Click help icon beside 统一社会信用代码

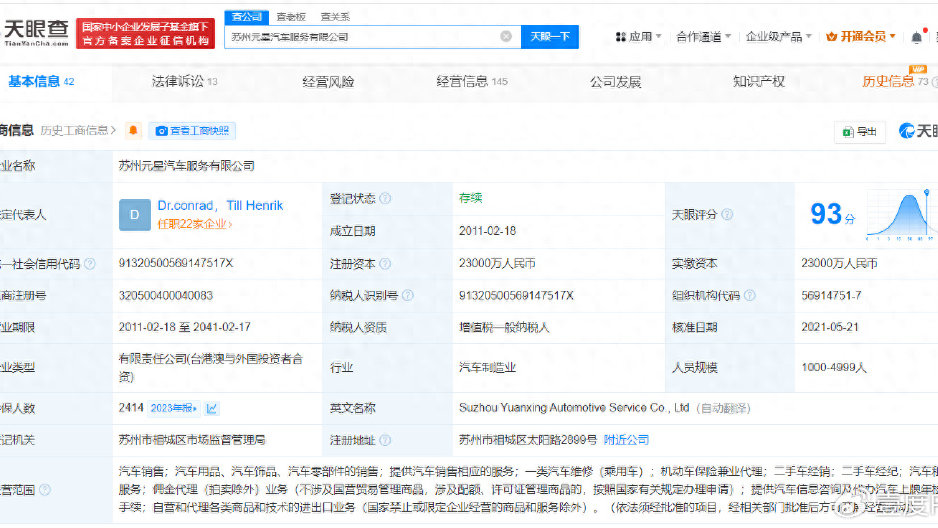[90, 264]
